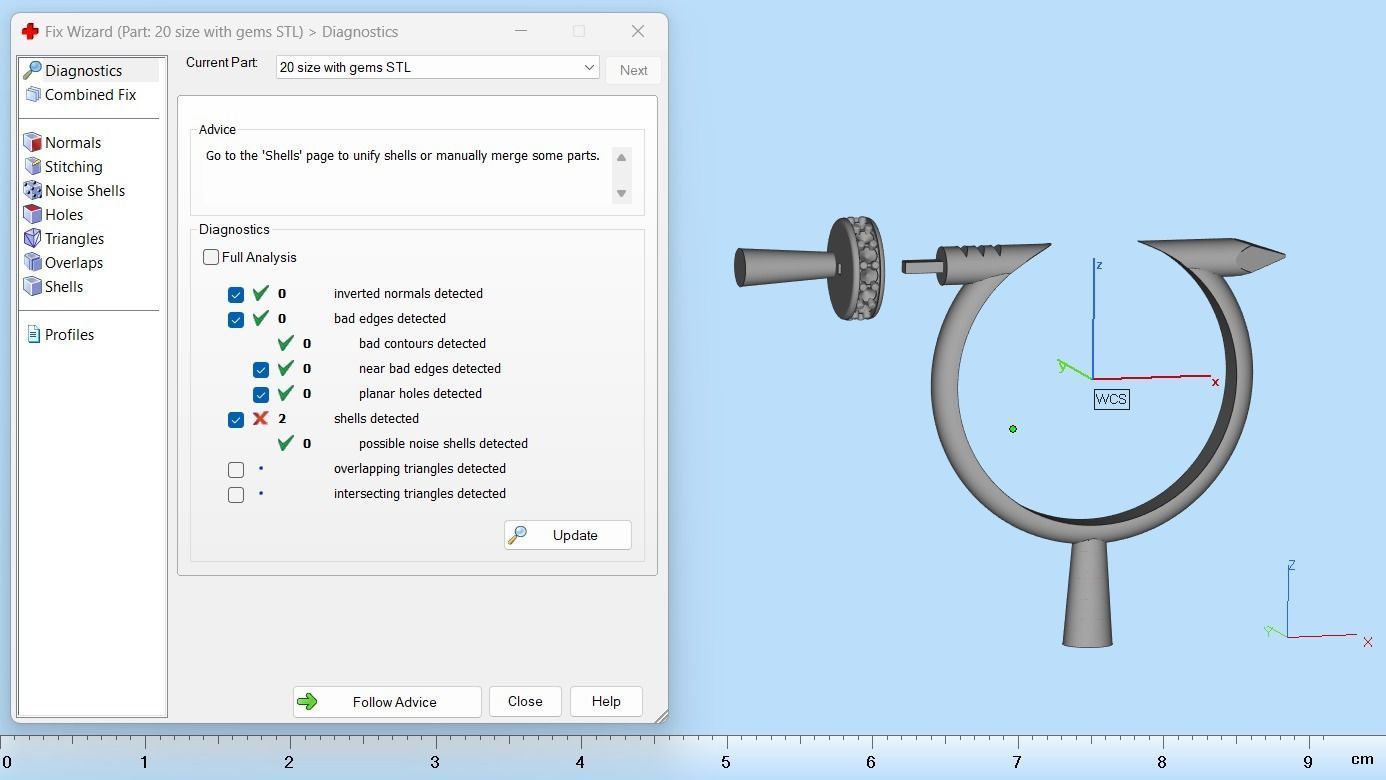The image size is (1386, 780).
Task: Click the Next button
Action: tap(633, 70)
